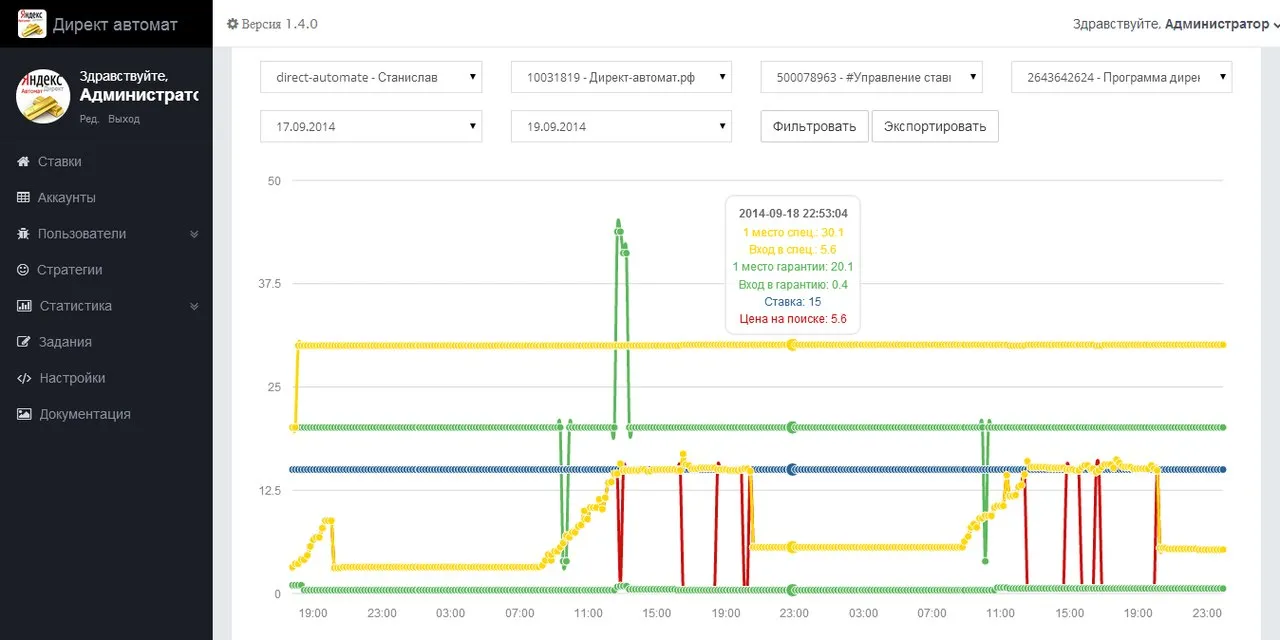Click the highlighted blue Ставка point at 23:00
1280x640 pixels.
[792, 469]
